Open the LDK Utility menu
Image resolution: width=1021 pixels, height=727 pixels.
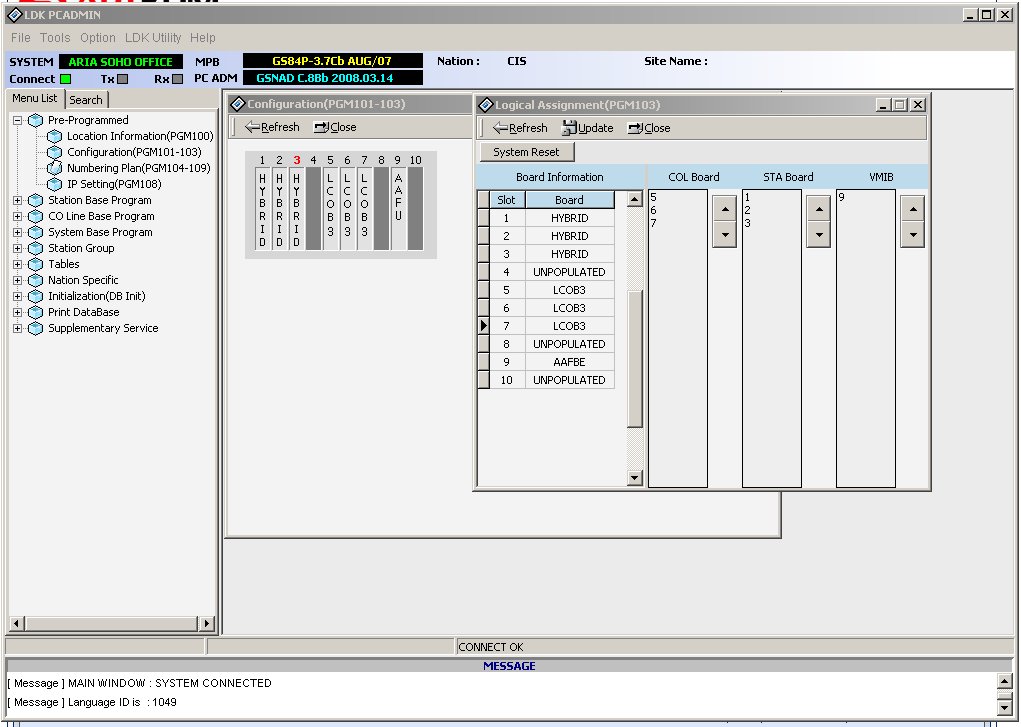153,38
